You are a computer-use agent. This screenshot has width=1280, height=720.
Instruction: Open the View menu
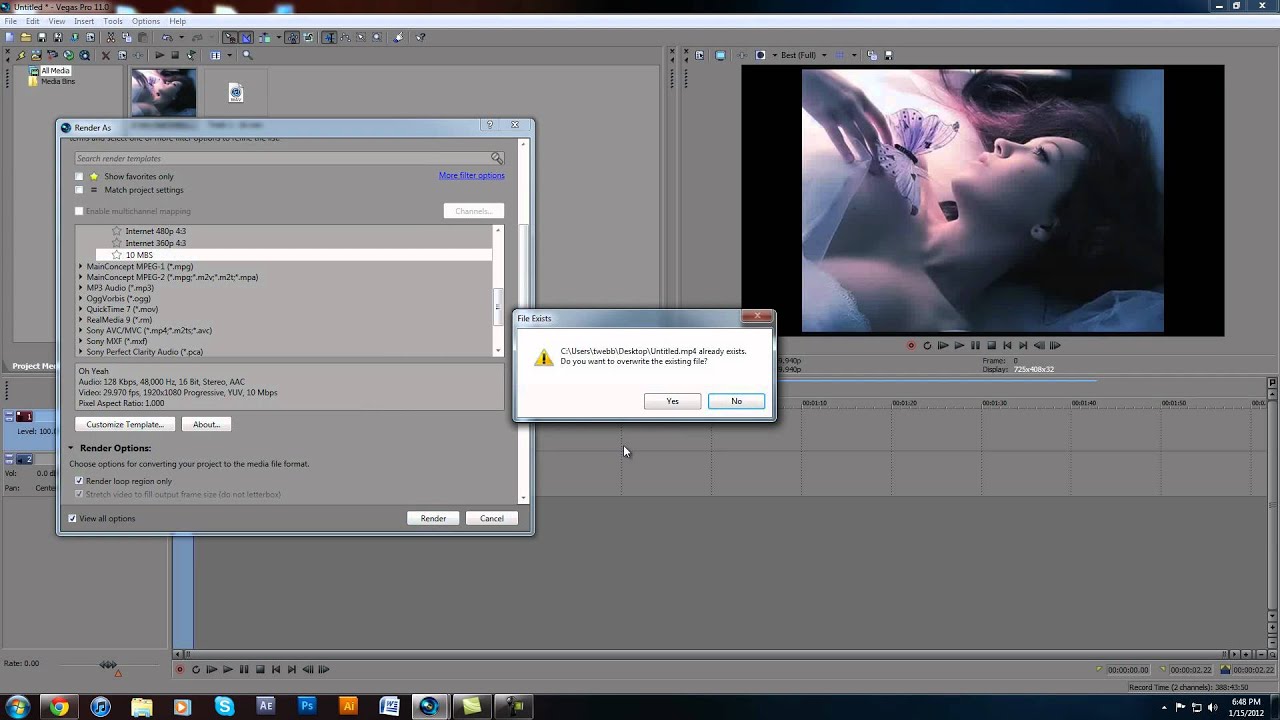57,21
